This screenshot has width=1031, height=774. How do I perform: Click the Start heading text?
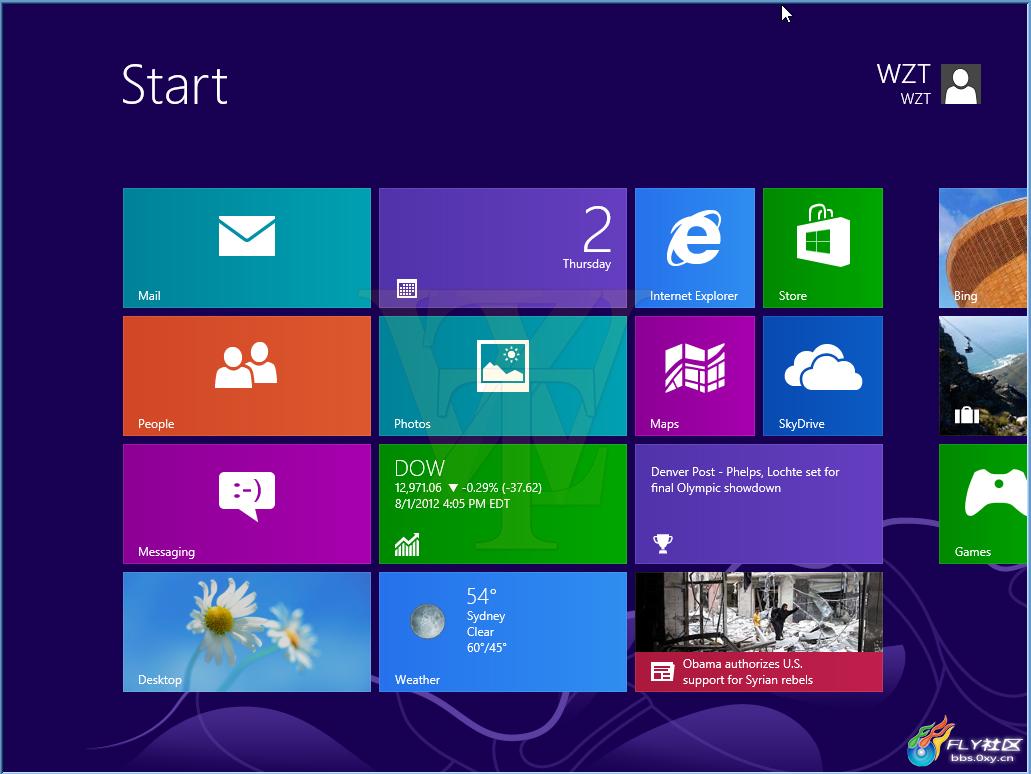(175, 85)
